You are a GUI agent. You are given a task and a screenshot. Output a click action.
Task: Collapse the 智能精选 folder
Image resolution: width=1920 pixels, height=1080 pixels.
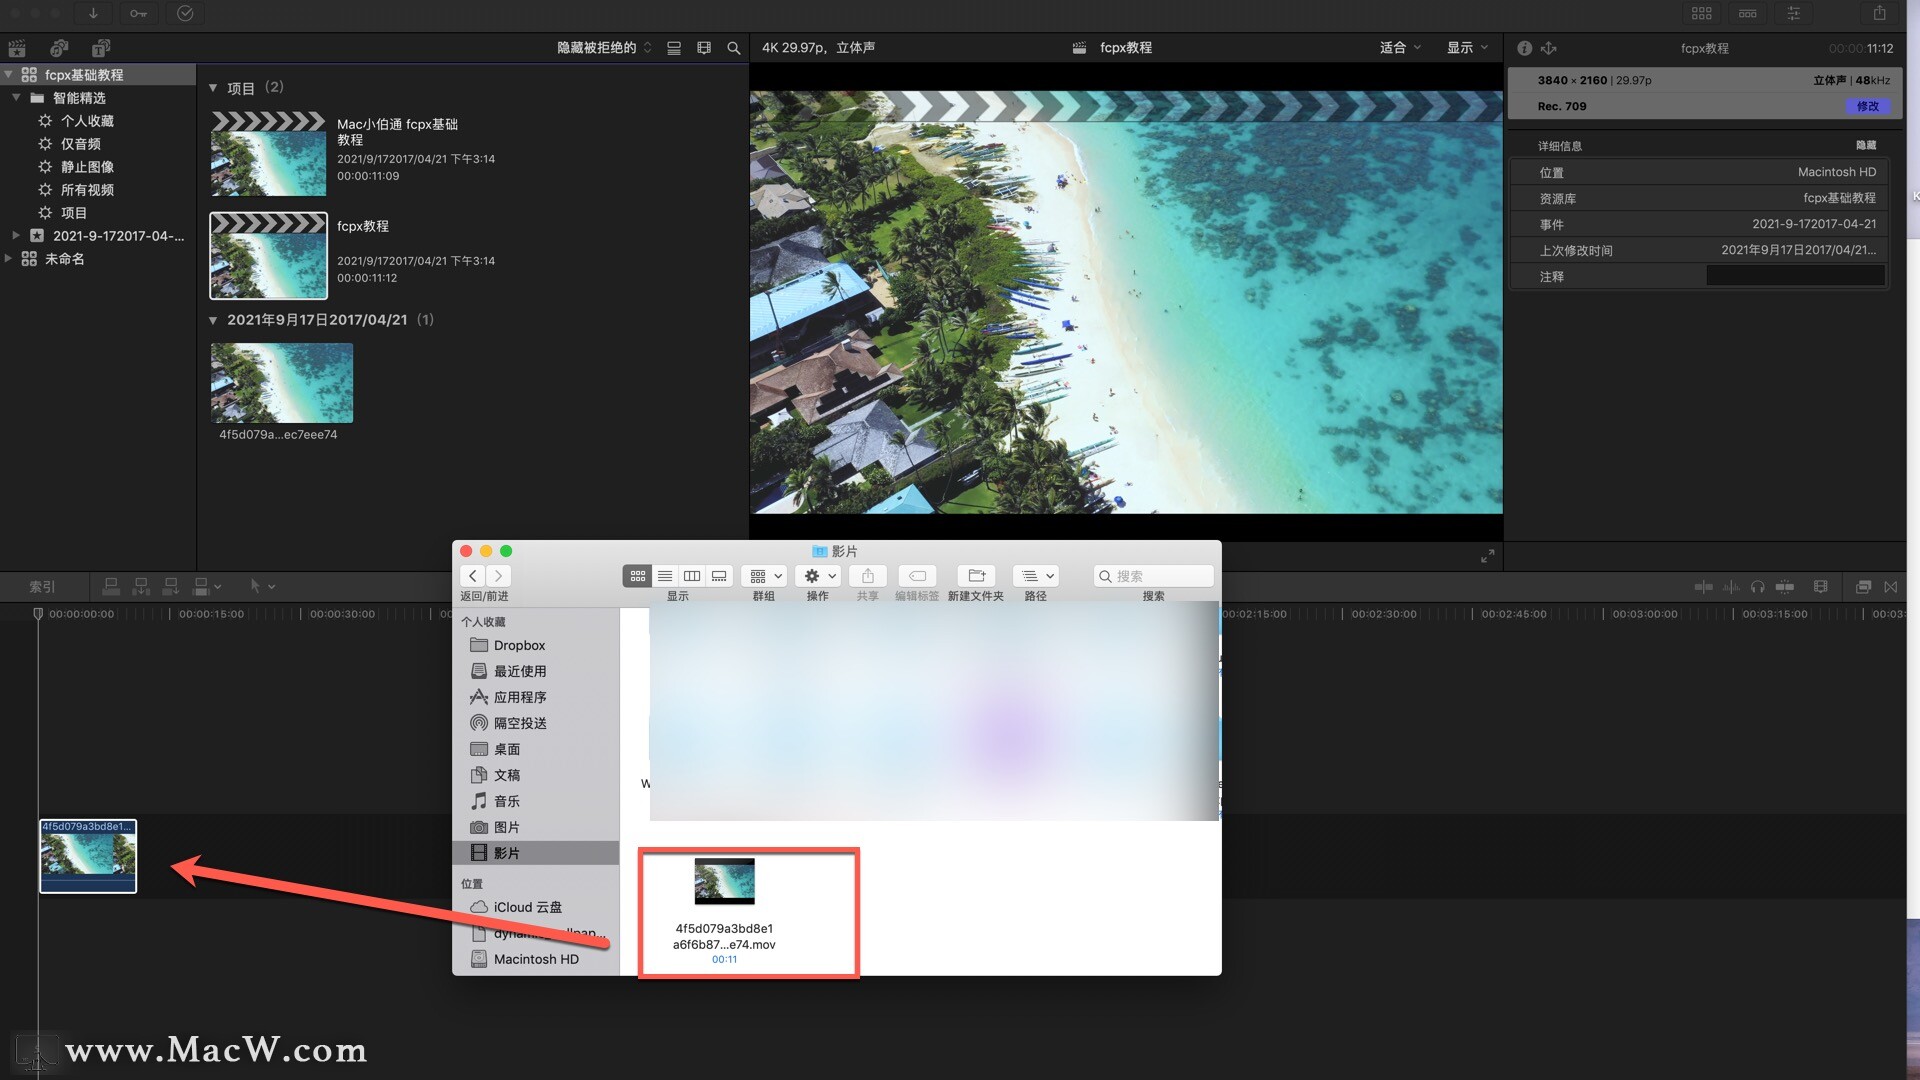pos(16,98)
